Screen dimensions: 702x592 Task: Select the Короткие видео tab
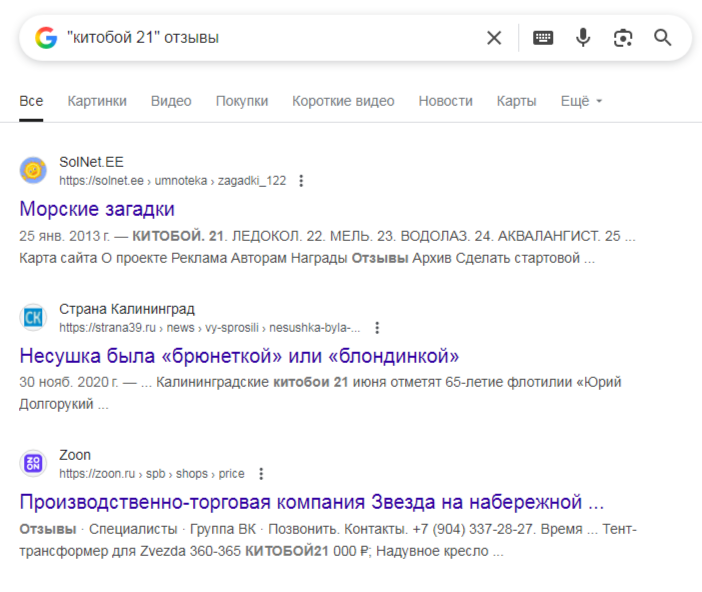[x=343, y=101]
